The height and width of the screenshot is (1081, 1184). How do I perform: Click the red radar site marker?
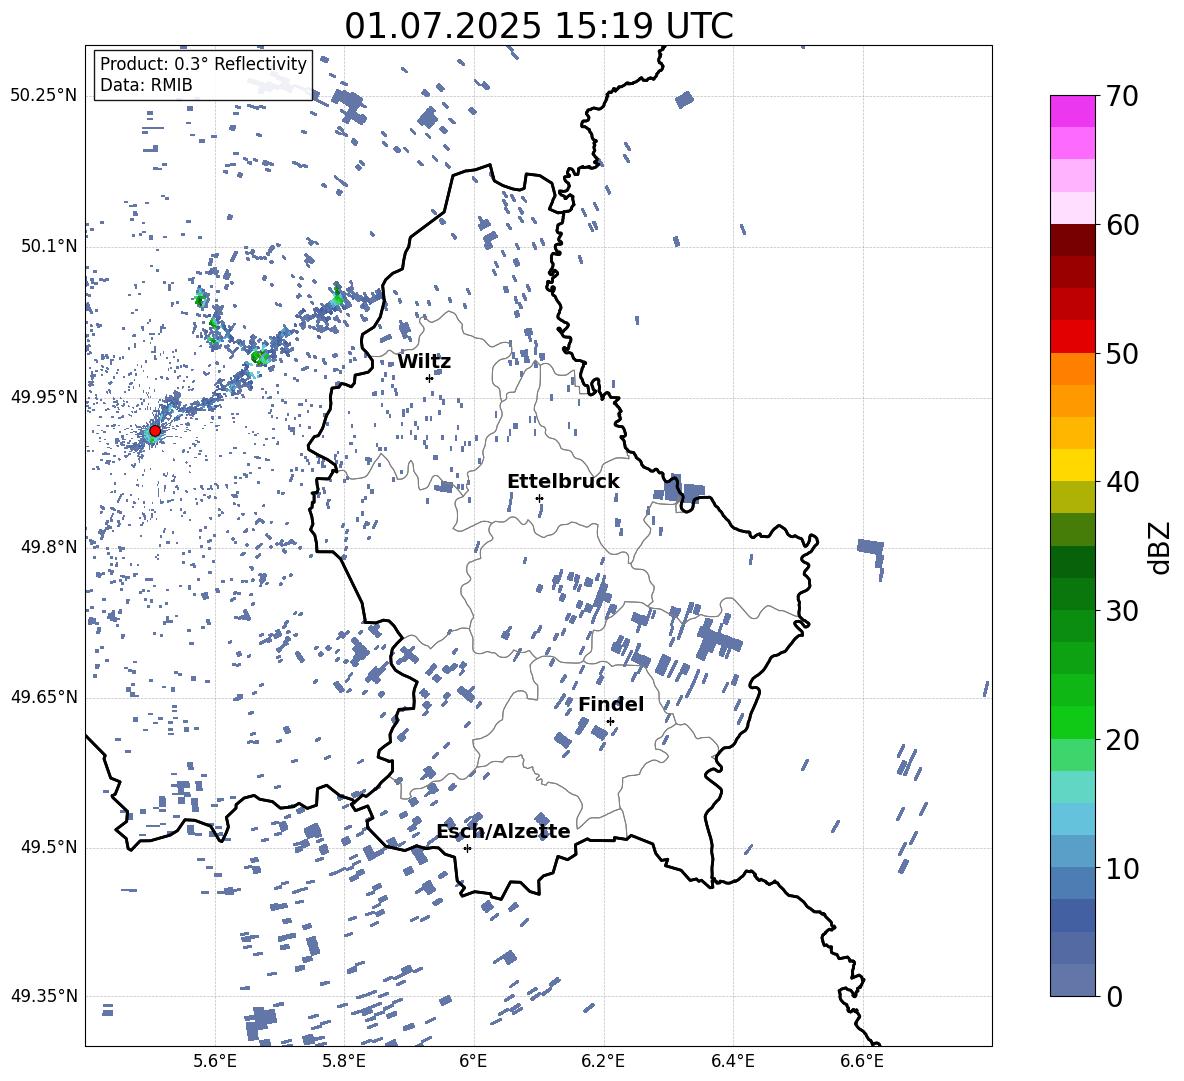tap(155, 431)
